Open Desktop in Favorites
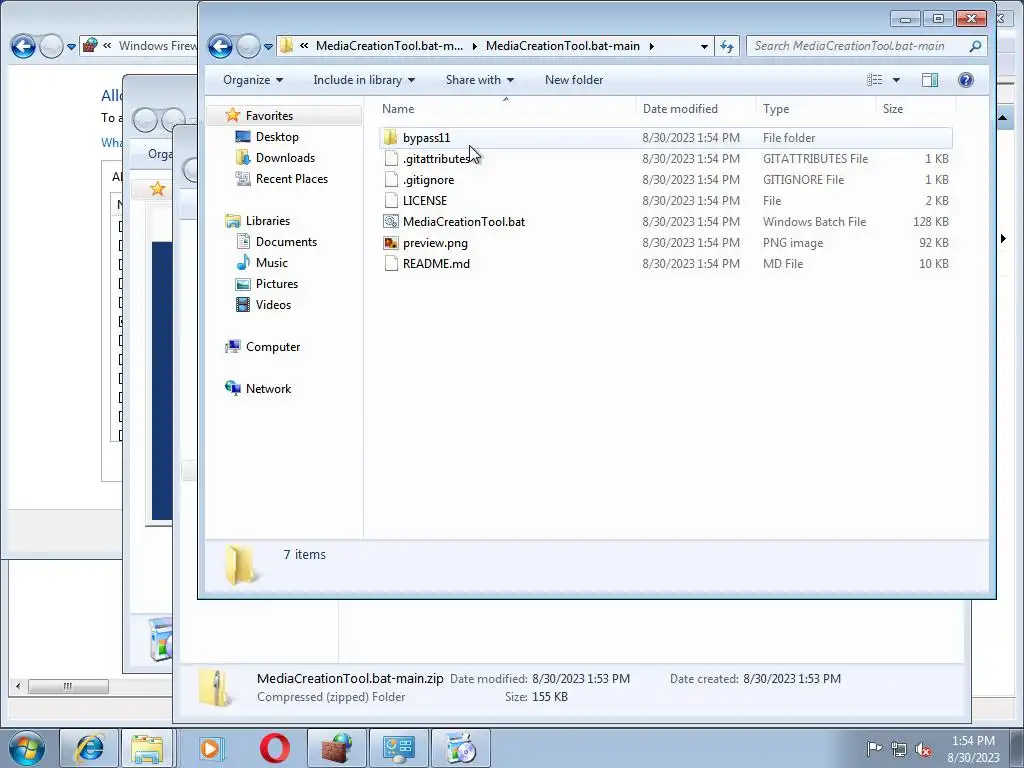 (277, 136)
